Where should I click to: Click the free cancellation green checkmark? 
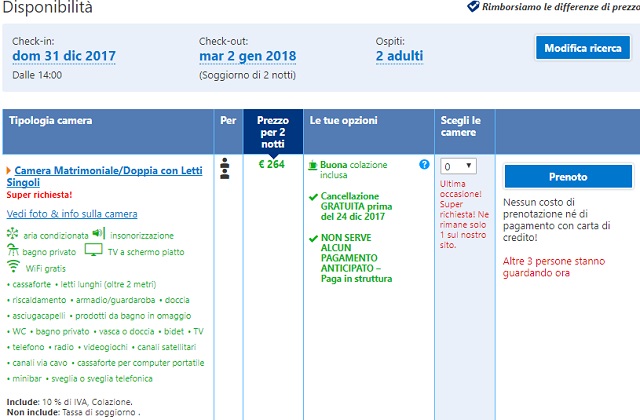313,197
